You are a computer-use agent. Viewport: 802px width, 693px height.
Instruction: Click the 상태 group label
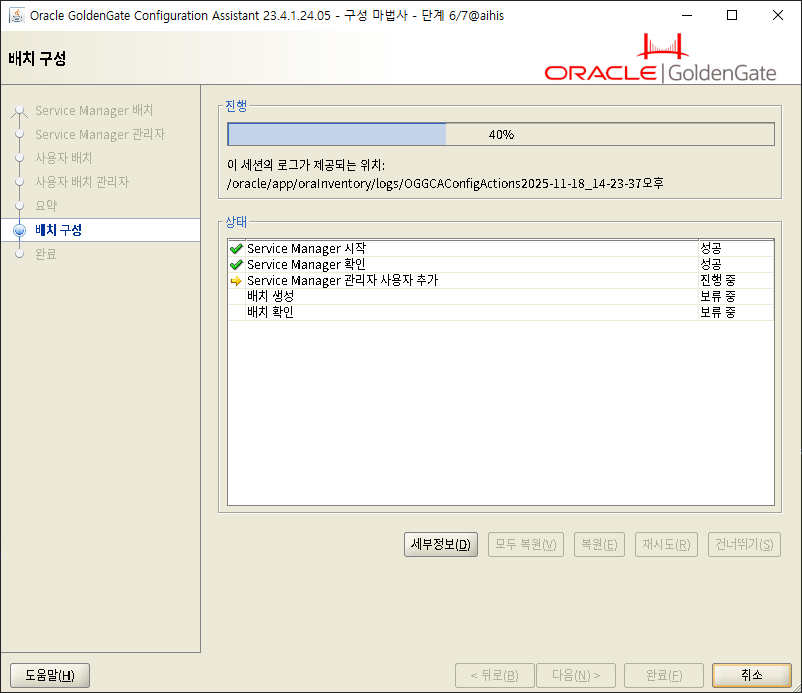[x=236, y=222]
